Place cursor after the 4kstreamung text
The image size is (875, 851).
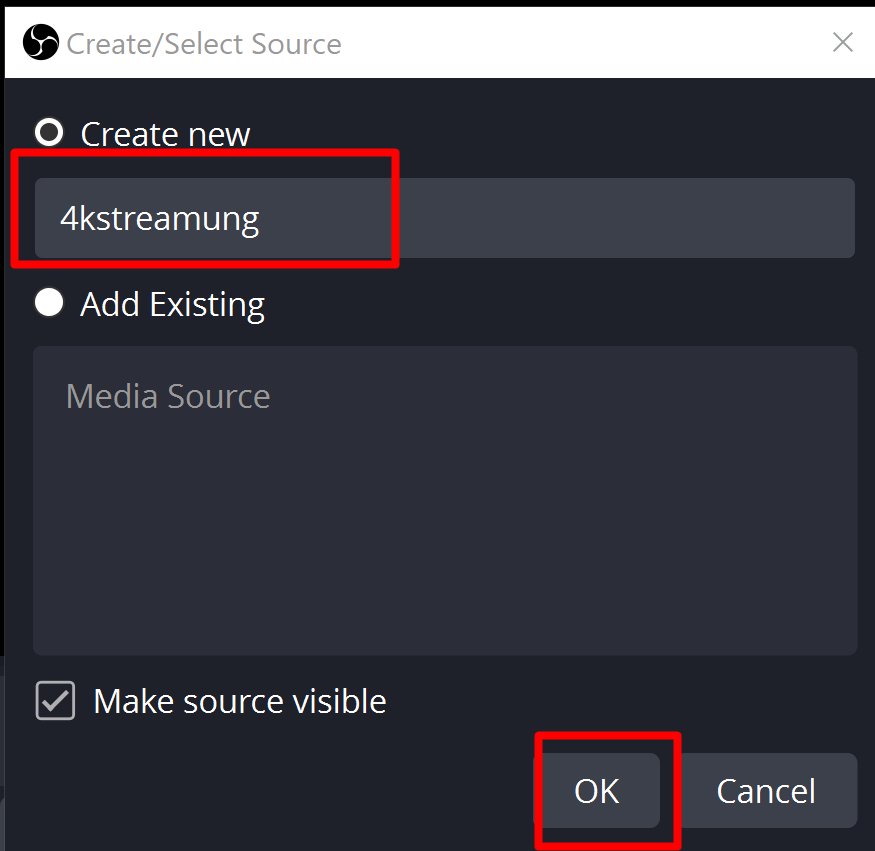click(x=261, y=219)
